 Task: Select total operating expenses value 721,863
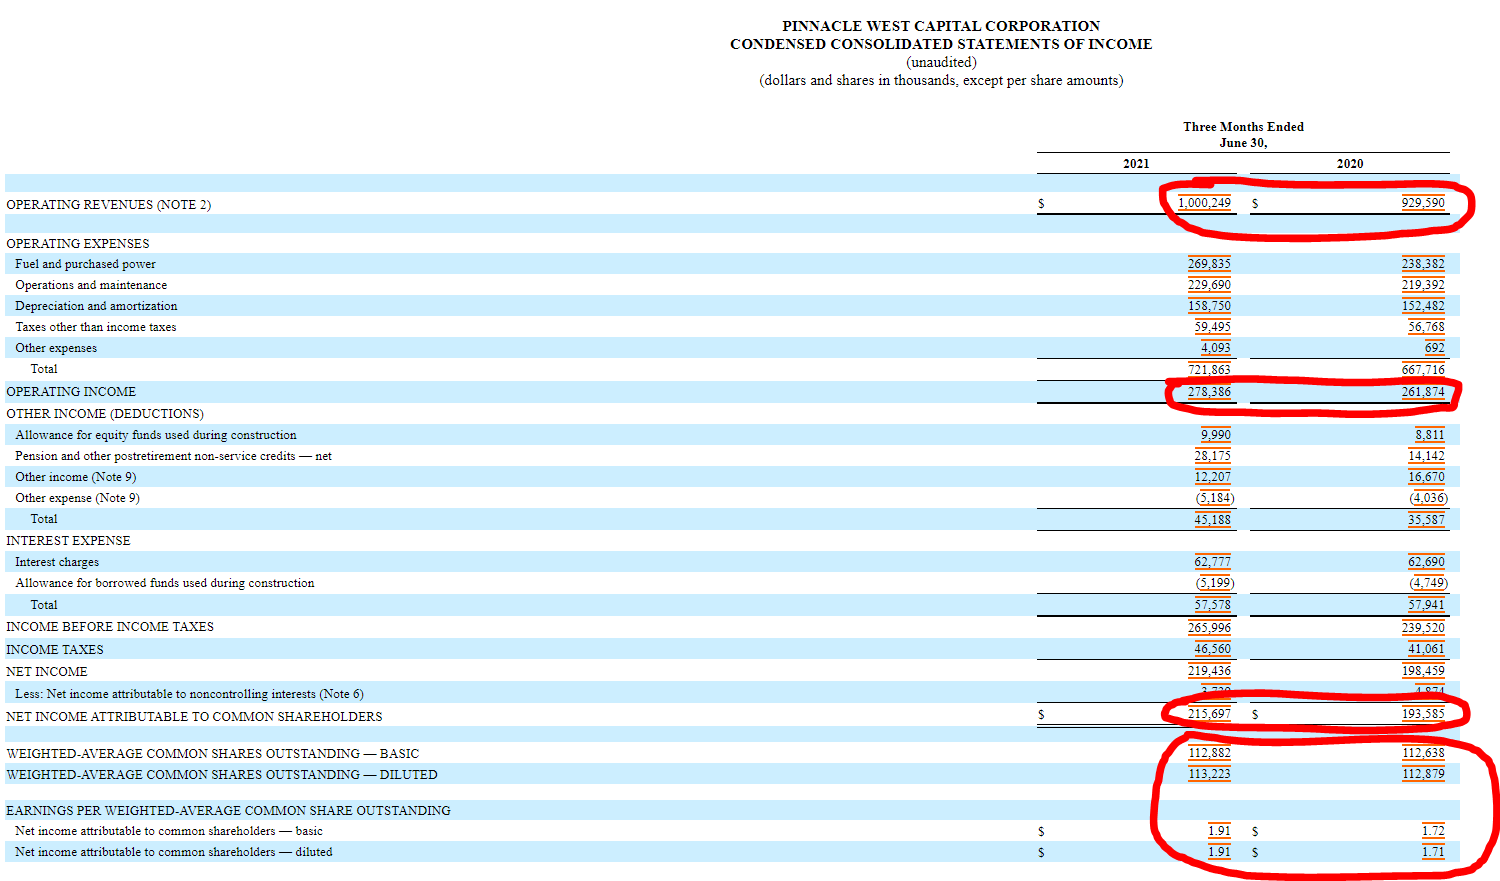1209,370
